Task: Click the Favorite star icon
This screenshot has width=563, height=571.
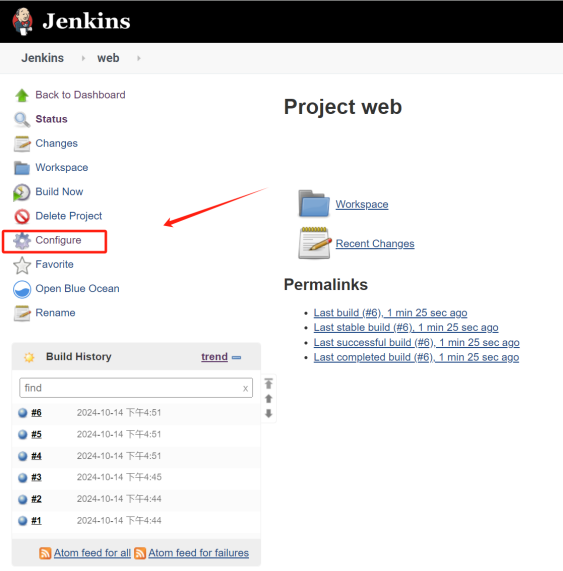Action: coord(22,265)
